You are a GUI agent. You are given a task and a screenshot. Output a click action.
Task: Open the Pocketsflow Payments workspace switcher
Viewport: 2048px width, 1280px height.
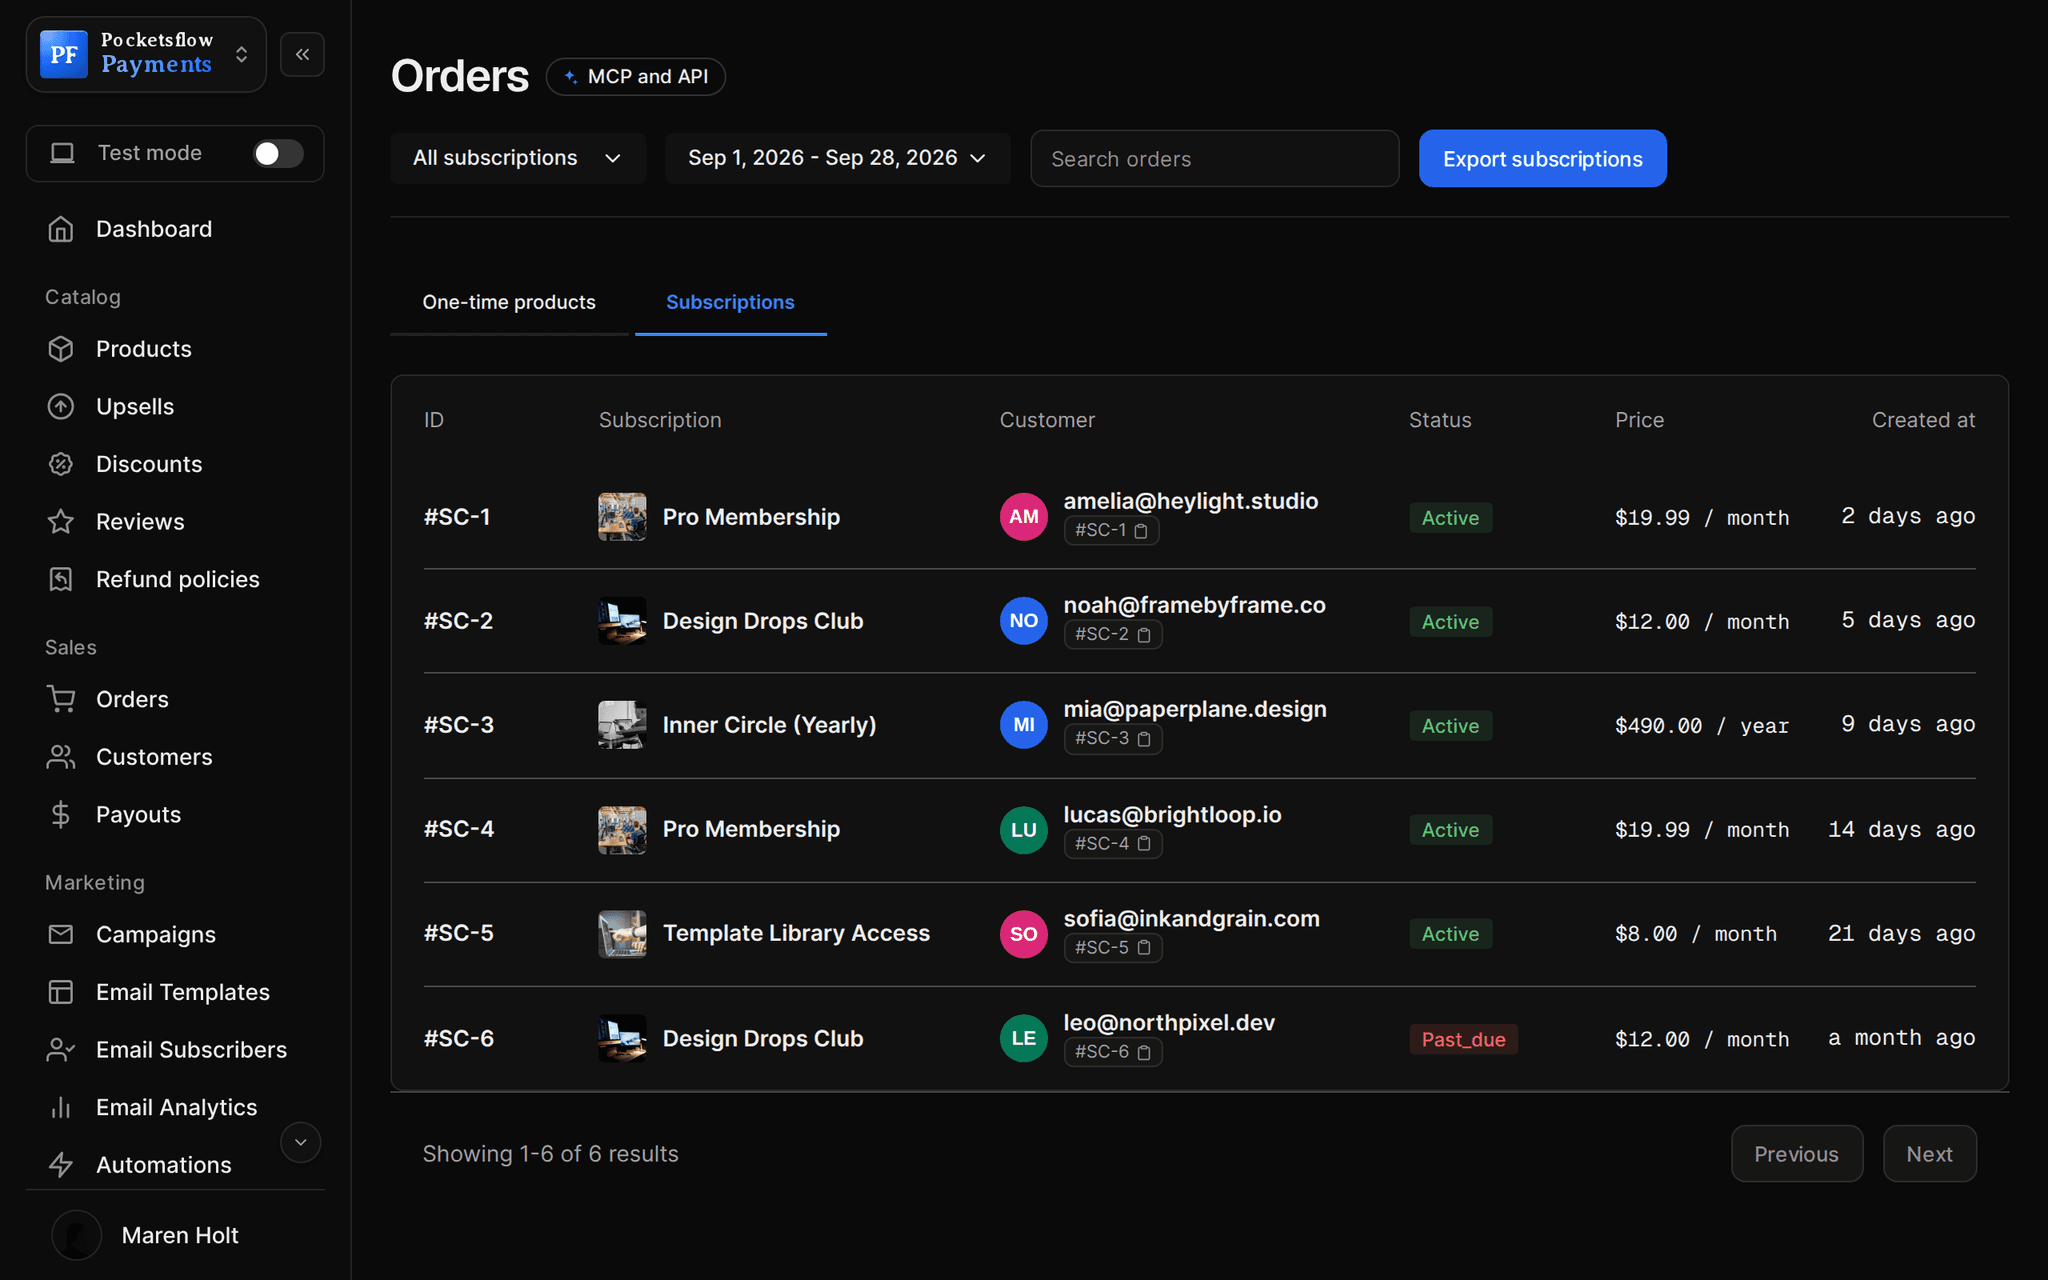[x=146, y=54]
